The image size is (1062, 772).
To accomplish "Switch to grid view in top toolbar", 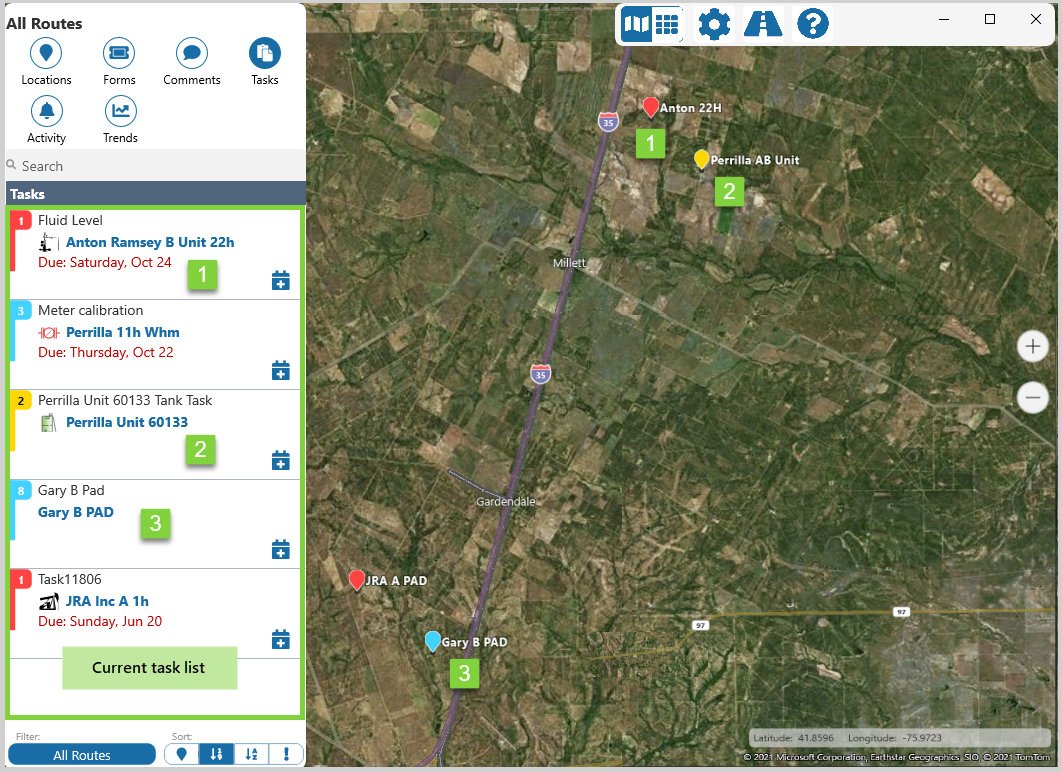I will (x=667, y=24).
